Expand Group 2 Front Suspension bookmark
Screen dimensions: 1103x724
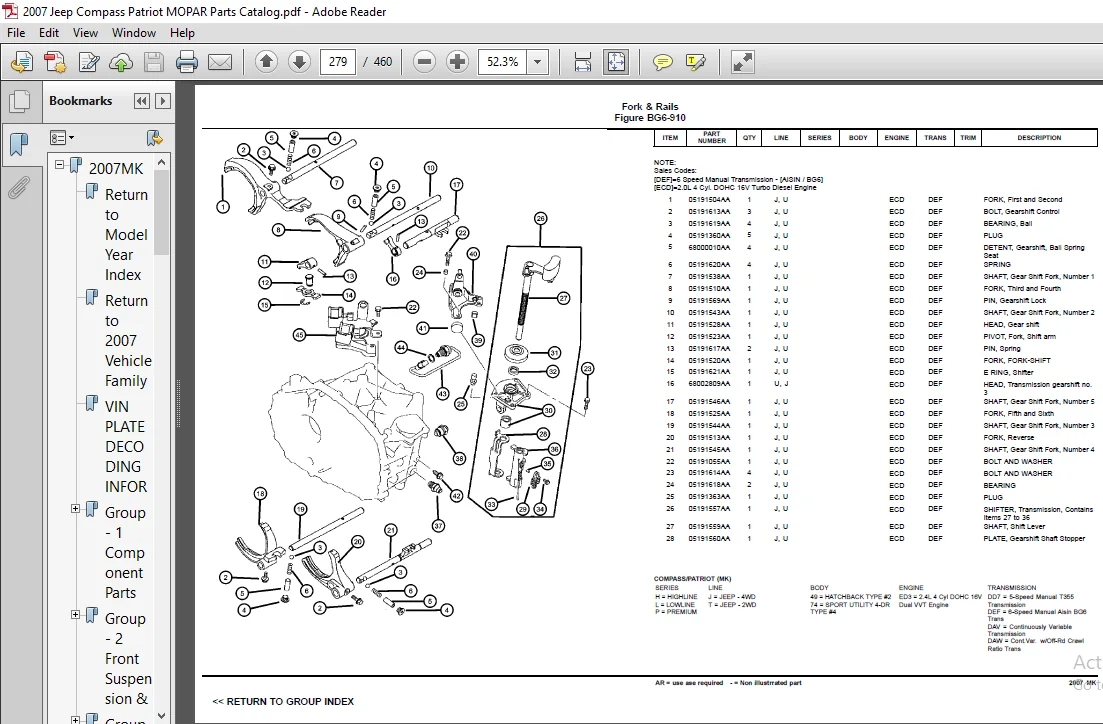point(75,615)
